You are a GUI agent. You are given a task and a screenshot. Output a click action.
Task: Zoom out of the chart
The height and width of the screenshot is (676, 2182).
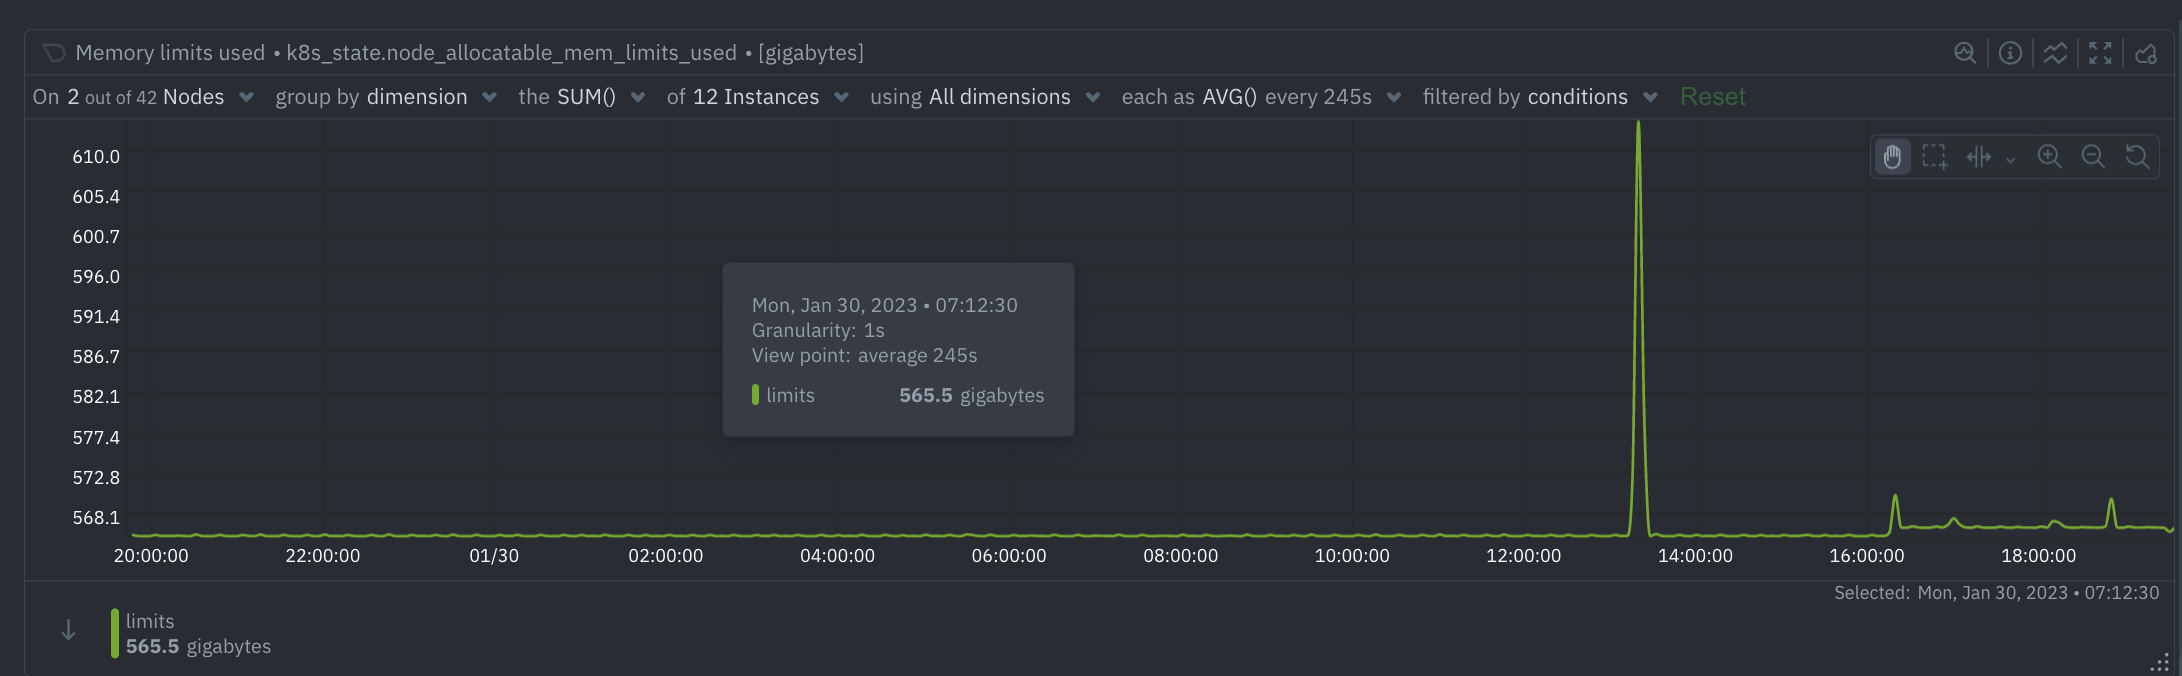(x=2093, y=157)
